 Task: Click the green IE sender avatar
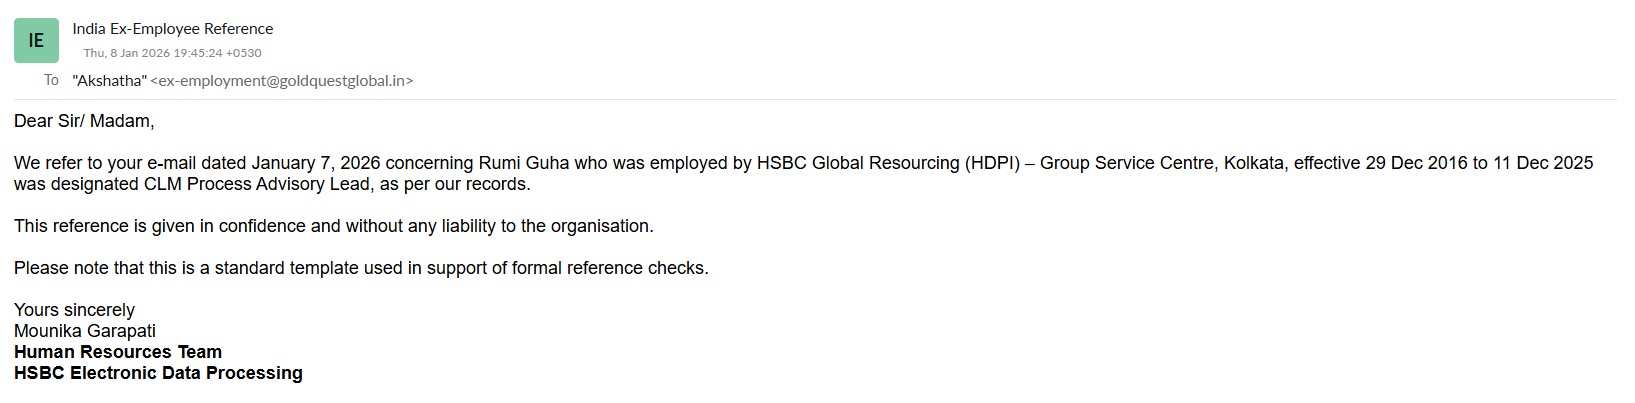coord(36,40)
